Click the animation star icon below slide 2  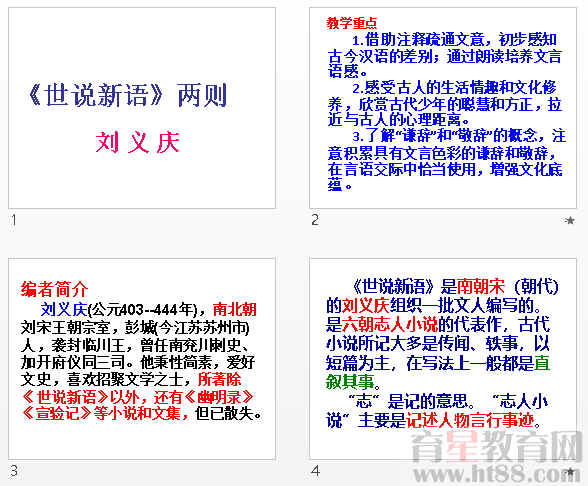click(570, 220)
